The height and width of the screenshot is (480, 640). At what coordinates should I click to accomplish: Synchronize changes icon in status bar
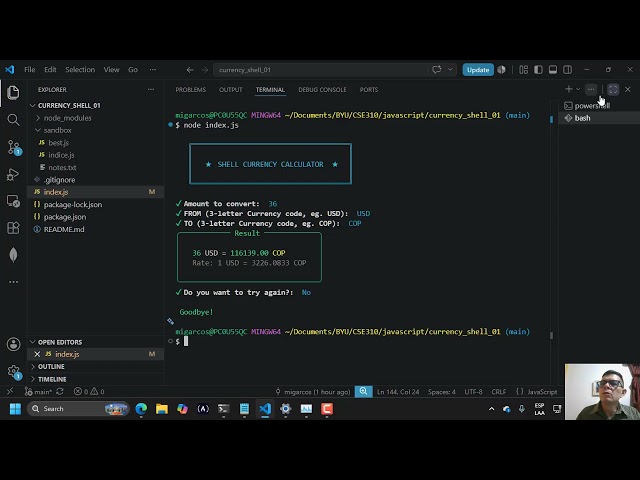(x=60, y=391)
